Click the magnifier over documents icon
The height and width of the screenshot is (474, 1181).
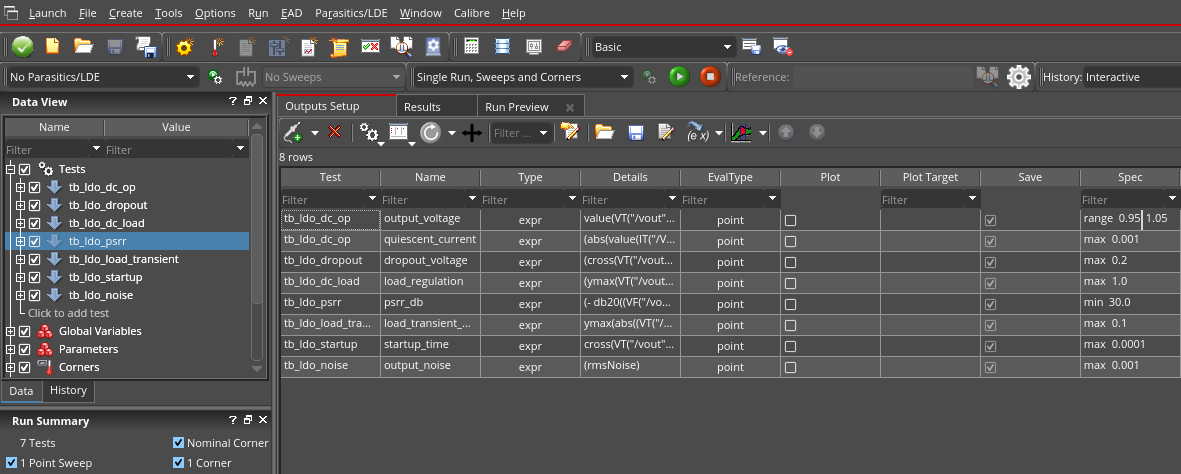pyautogui.click(x=401, y=47)
